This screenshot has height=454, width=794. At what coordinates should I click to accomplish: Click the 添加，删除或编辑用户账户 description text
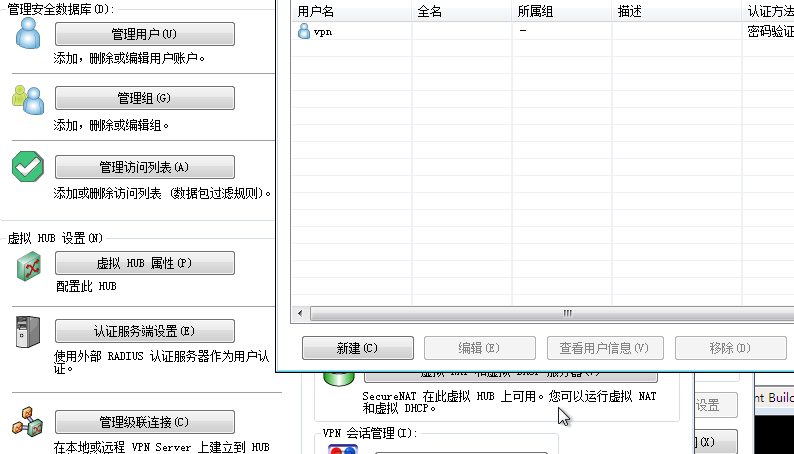tap(130, 58)
